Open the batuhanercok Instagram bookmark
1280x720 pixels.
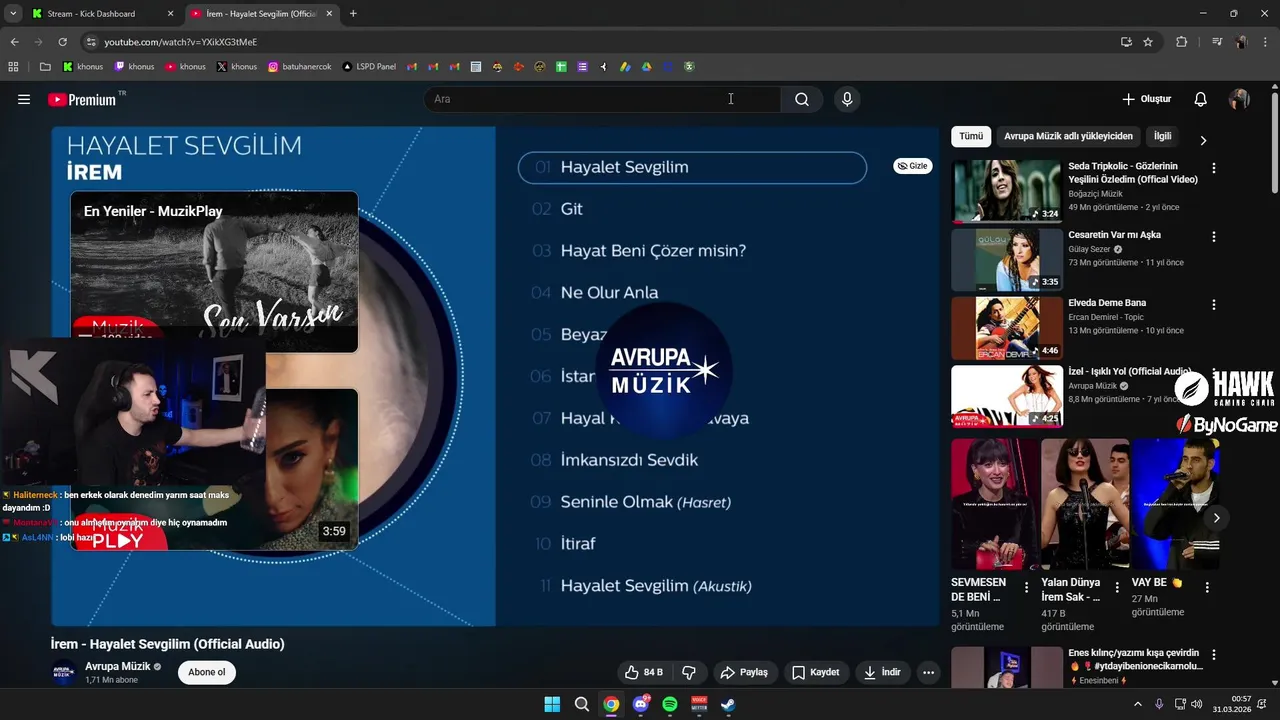coord(298,67)
